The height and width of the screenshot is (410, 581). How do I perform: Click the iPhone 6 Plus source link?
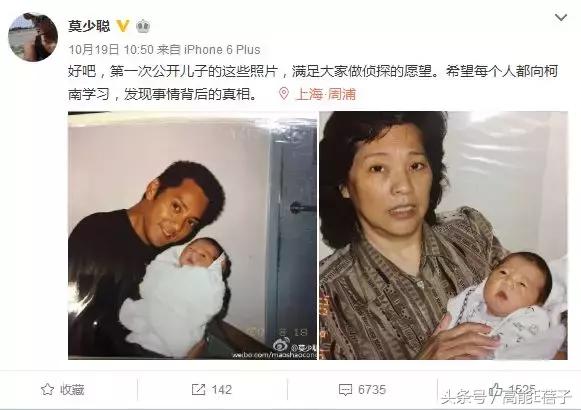(x=222, y=50)
